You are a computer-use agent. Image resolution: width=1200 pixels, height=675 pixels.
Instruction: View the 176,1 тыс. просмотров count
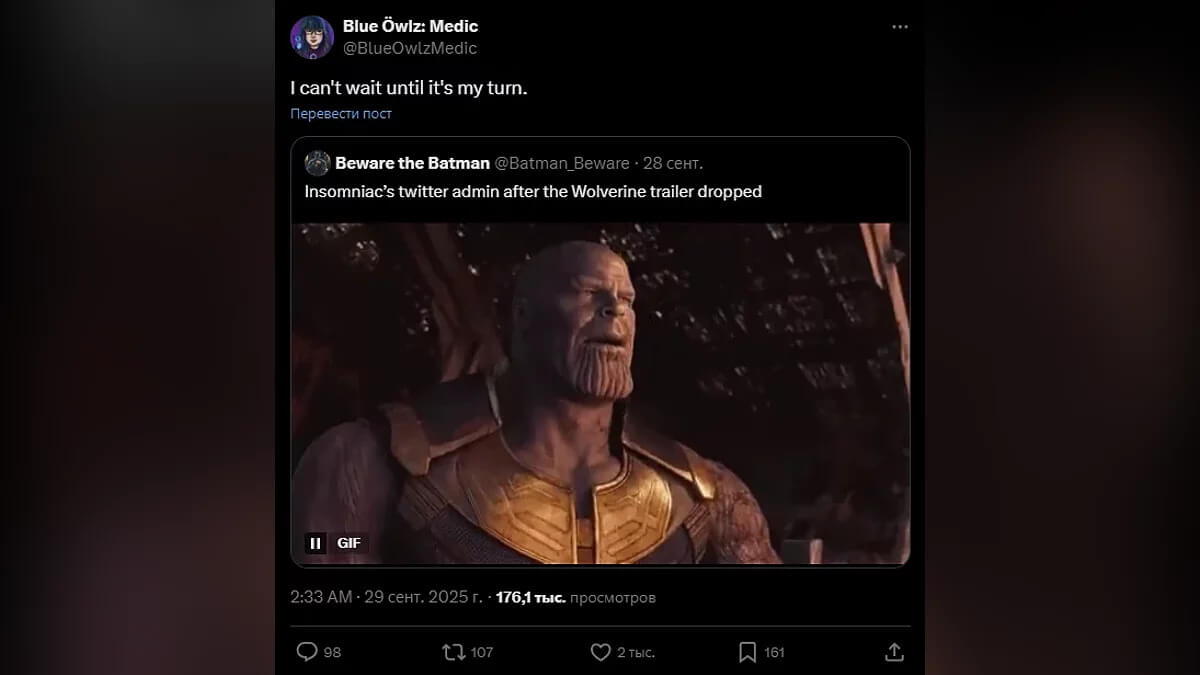click(576, 597)
